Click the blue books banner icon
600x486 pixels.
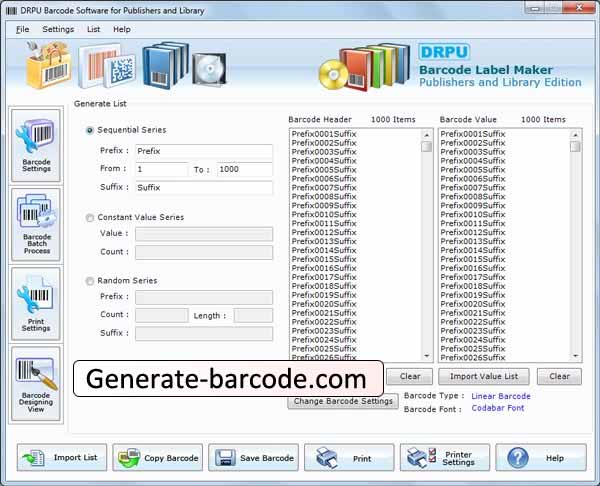165,65
